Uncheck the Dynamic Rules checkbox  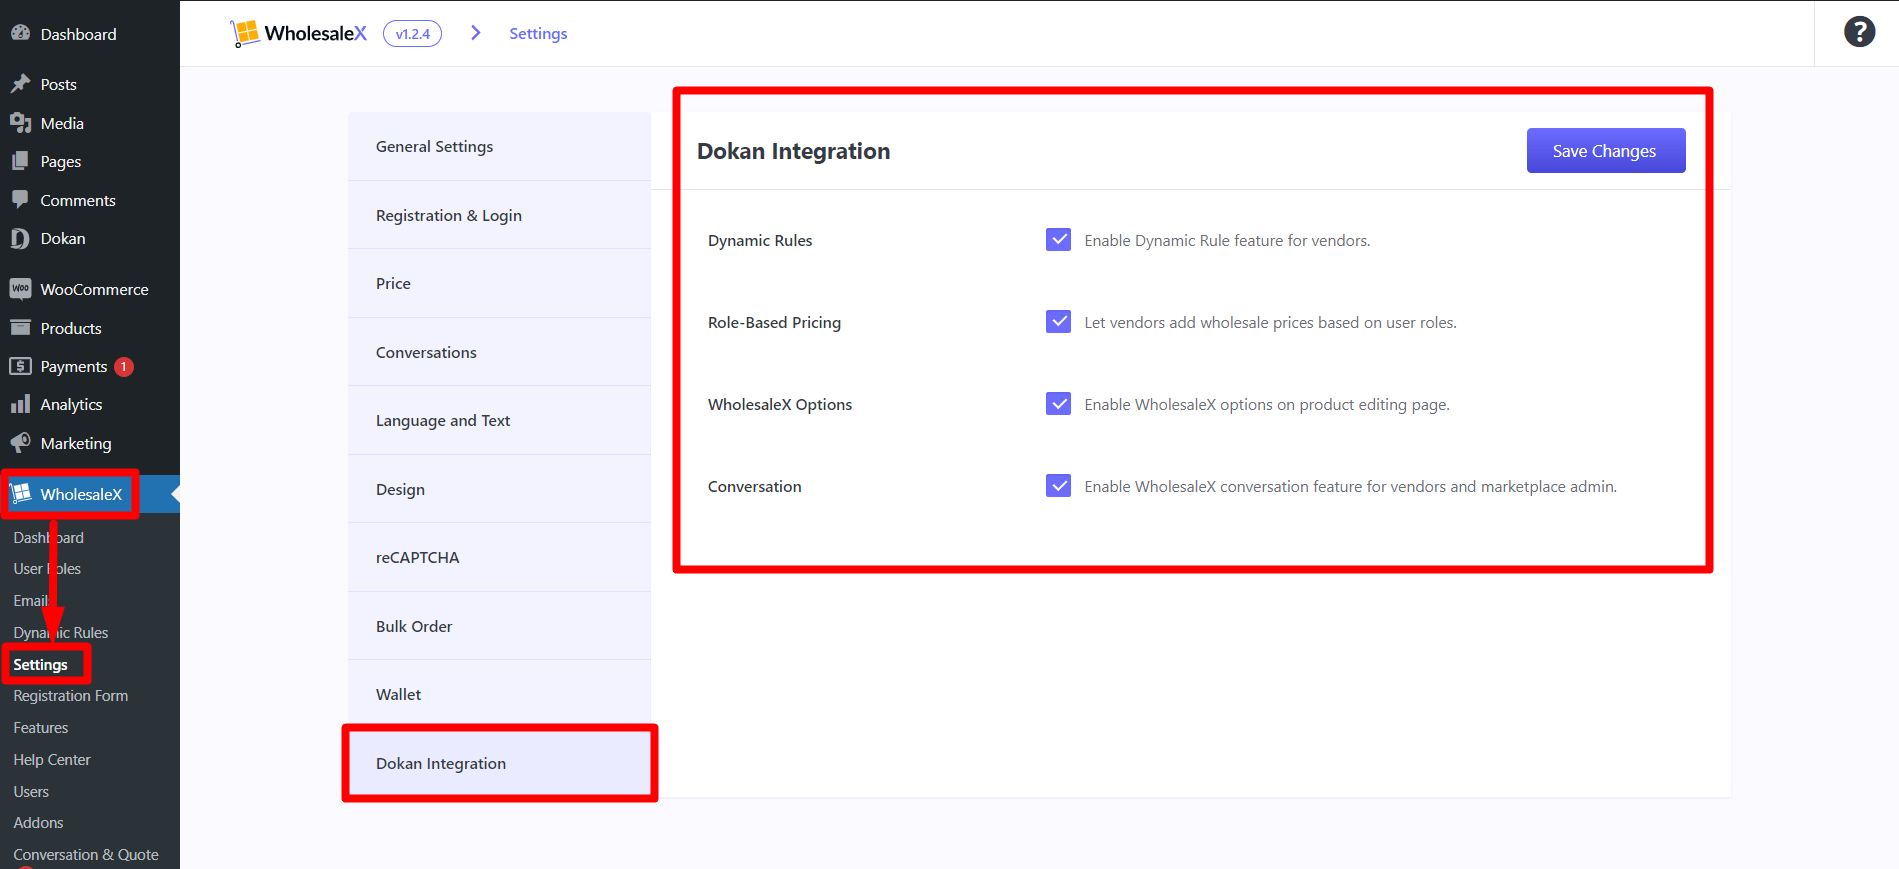coord(1058,240)
